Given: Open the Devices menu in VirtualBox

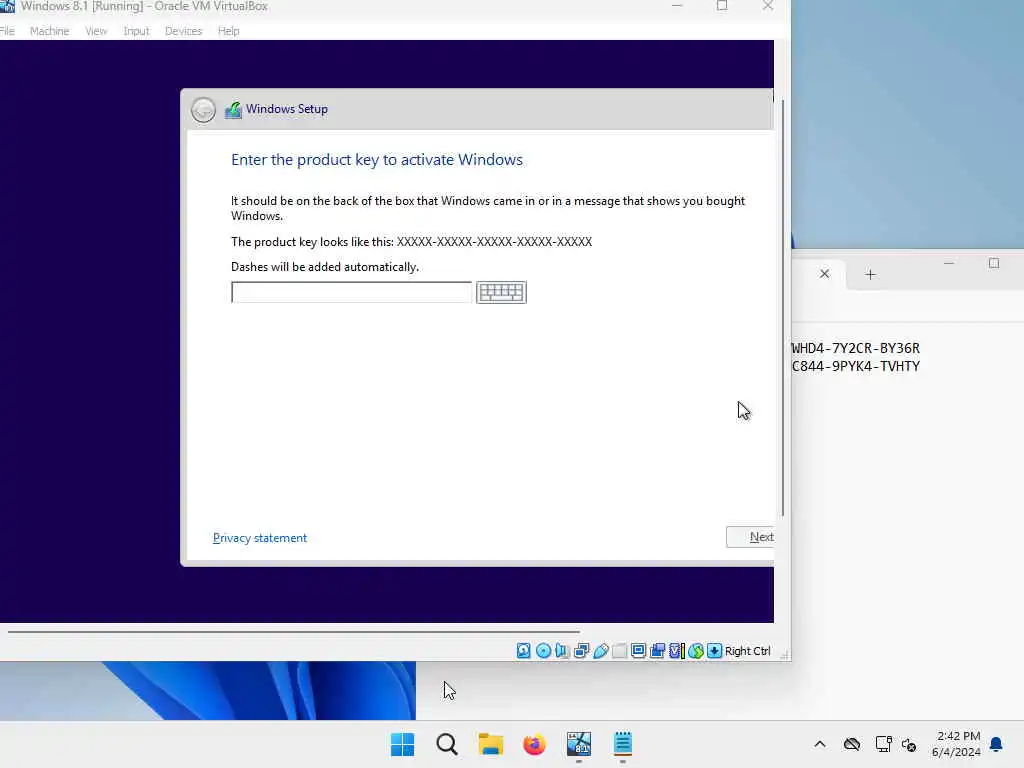Looking at the screenshot, I should [x=184, y=31].
